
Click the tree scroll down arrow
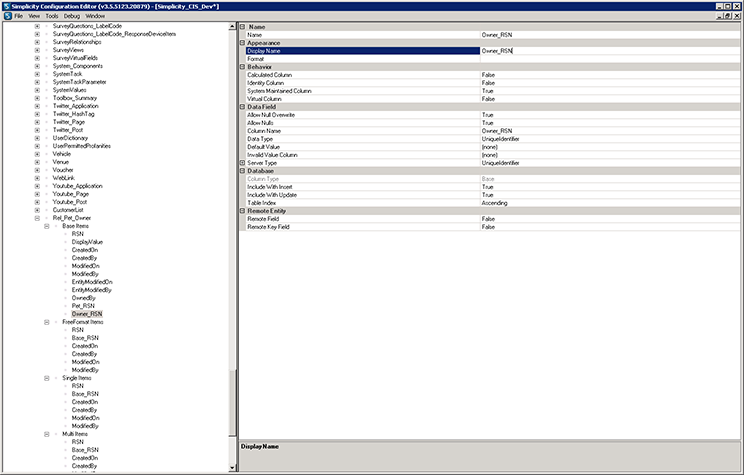pos(232,467)
